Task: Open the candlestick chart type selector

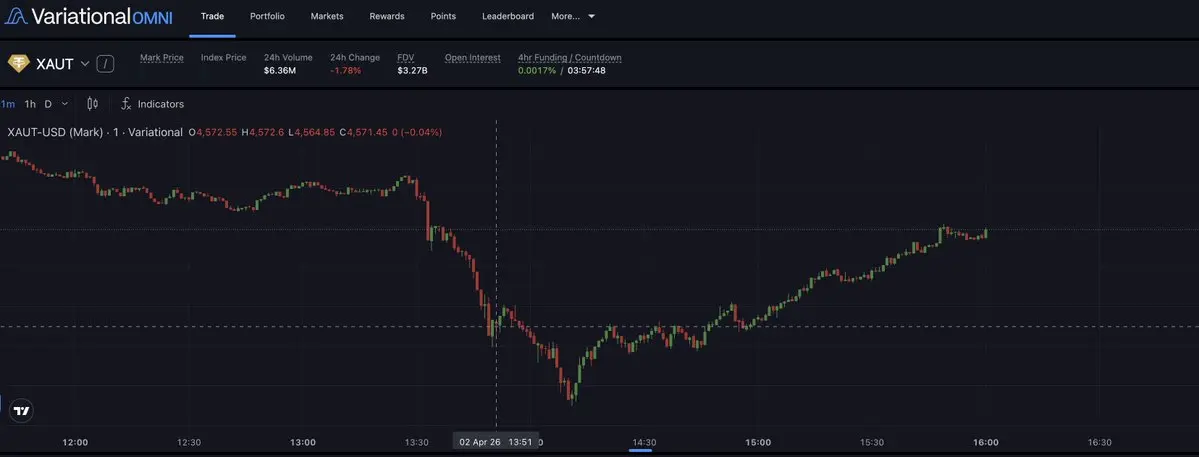Action: (x=93, y=104)
